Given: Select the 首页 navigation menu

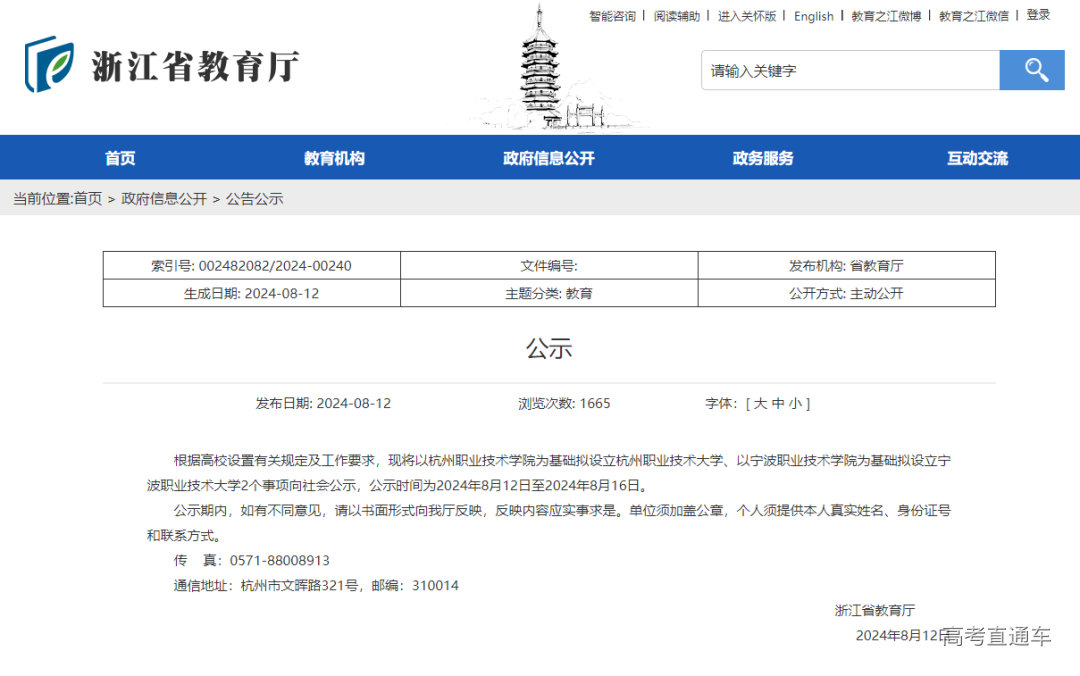Looking at the screenshot, I should pyautogui.click(x=120, y=157).
